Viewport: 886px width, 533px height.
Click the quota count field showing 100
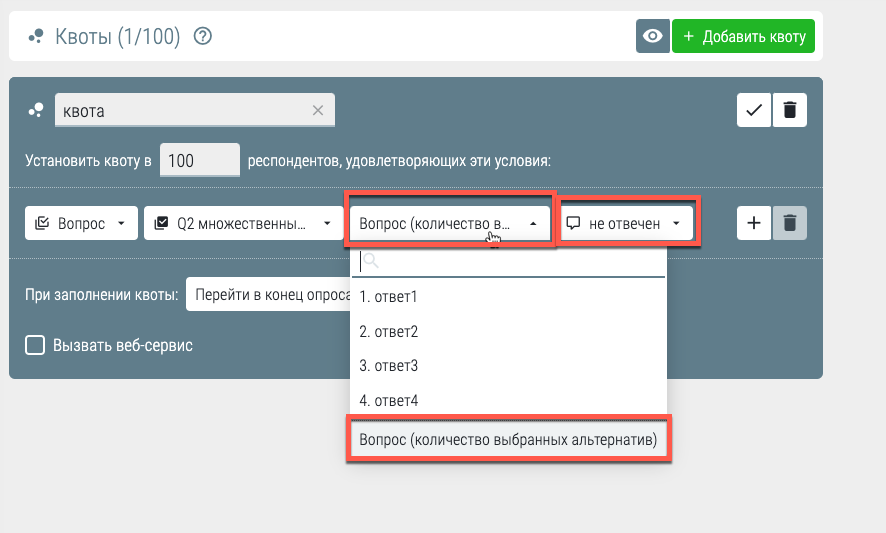pos(199,161)
